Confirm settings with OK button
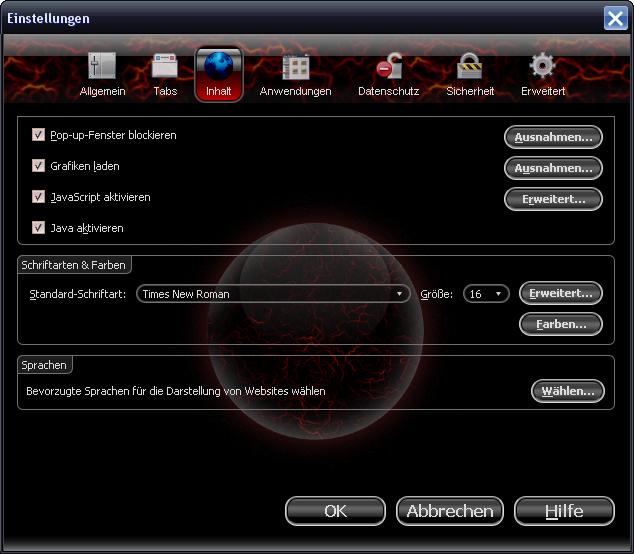The height and width of the screenshot is (554, 634). pyautogui.click(x=335, y=511)
